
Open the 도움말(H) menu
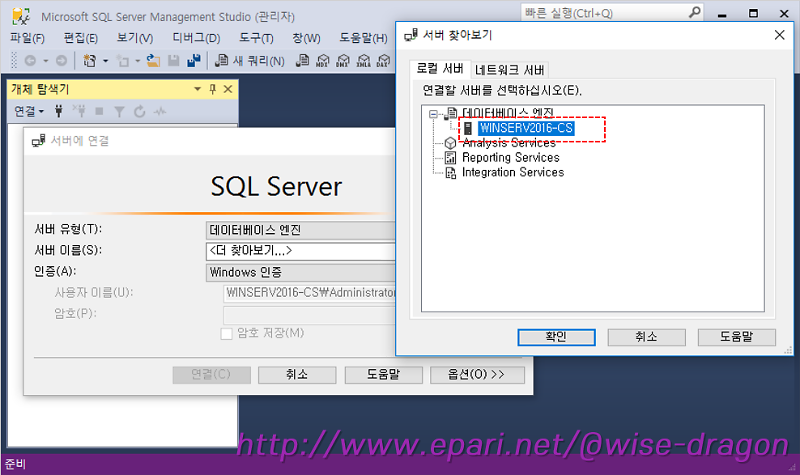coord(363,38)
